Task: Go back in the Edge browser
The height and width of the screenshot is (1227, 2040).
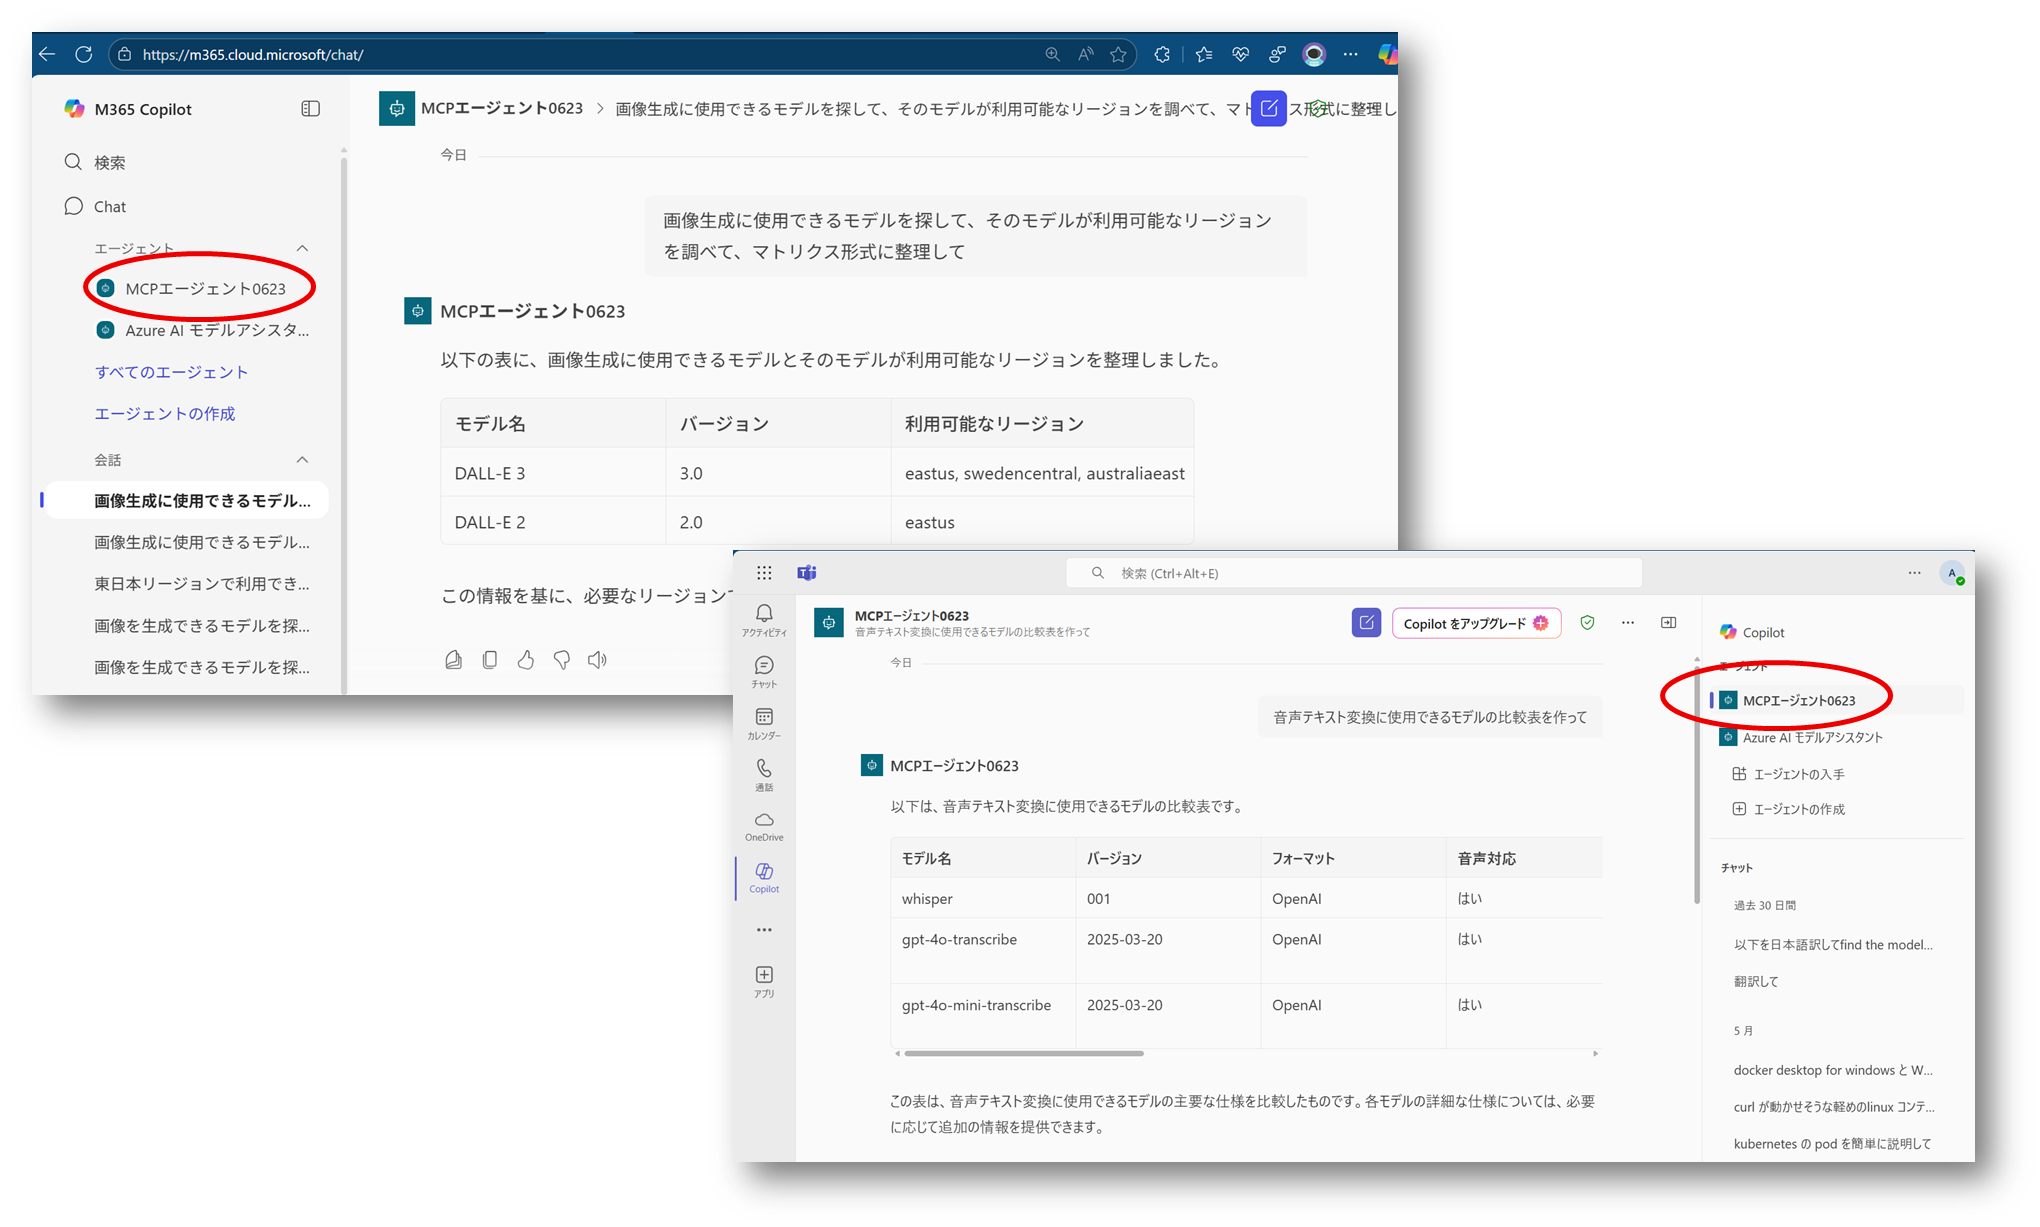Action: pyautogui.click(x=47, y=54)
